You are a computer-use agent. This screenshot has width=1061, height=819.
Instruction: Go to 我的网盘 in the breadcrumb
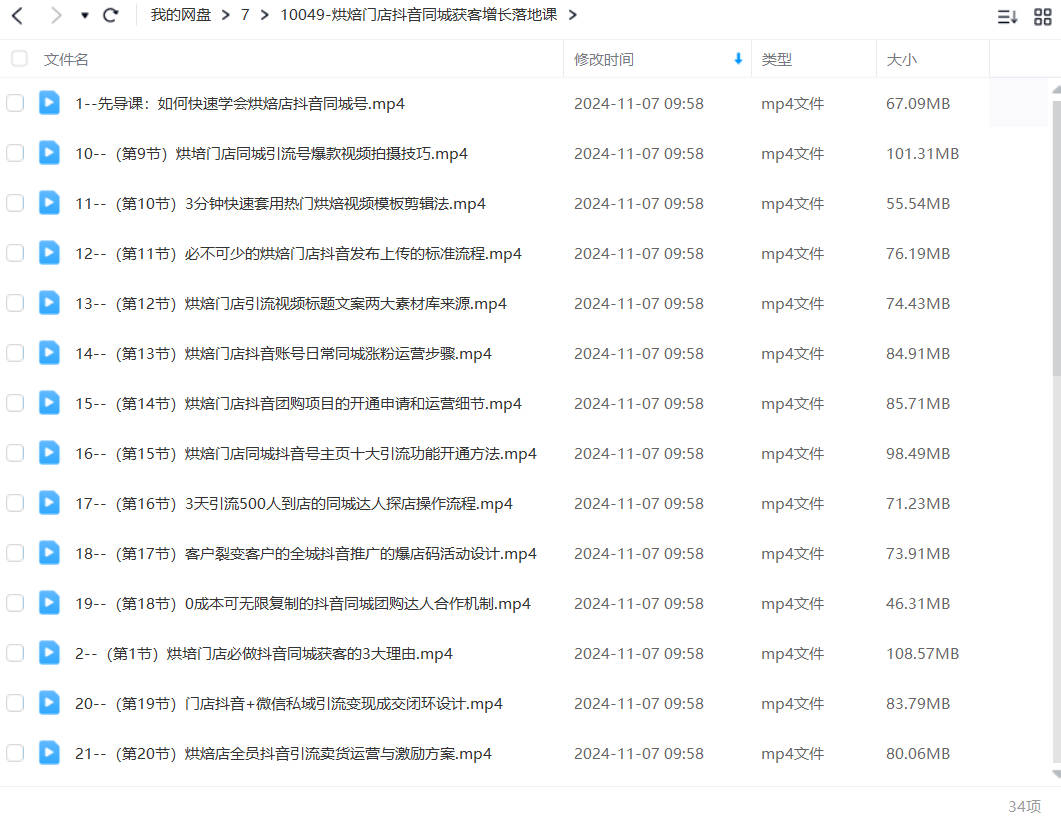[x=181, y=15]
